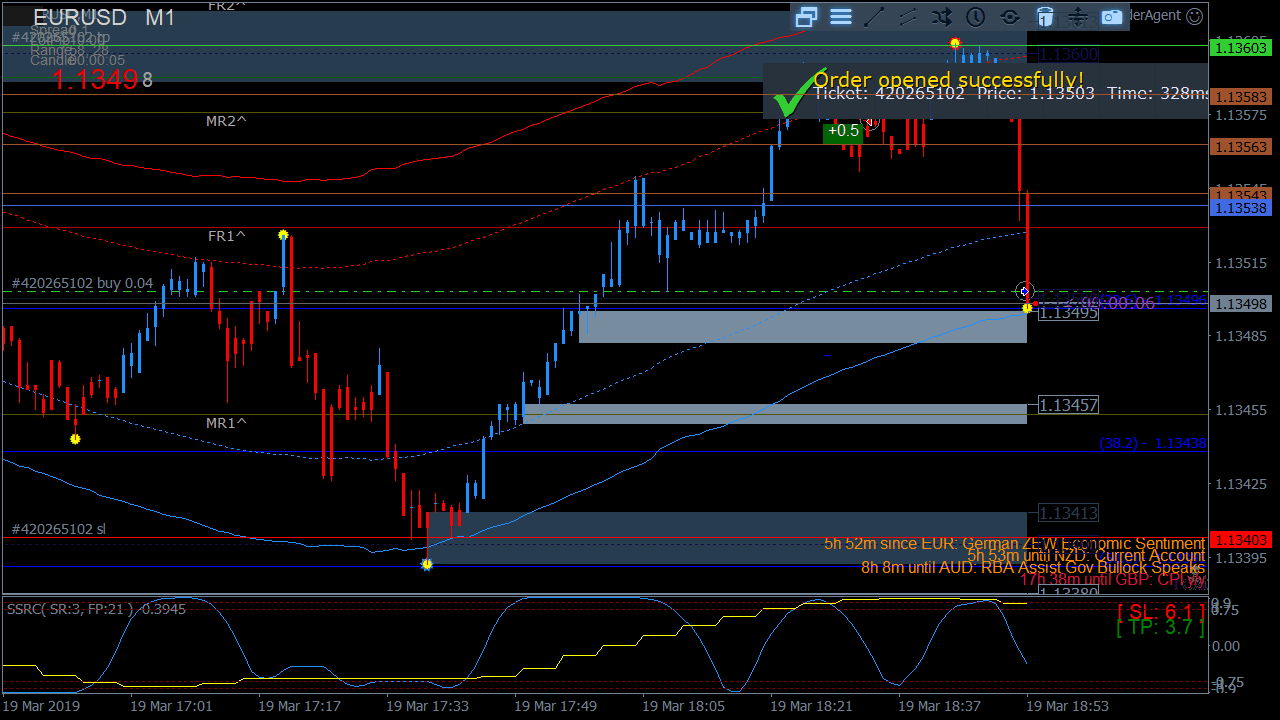Click the "Ticket: 420265102" text in the notification
This screenshot has height=720, width=1280.
pyautogui.click(x=889, y=93)
